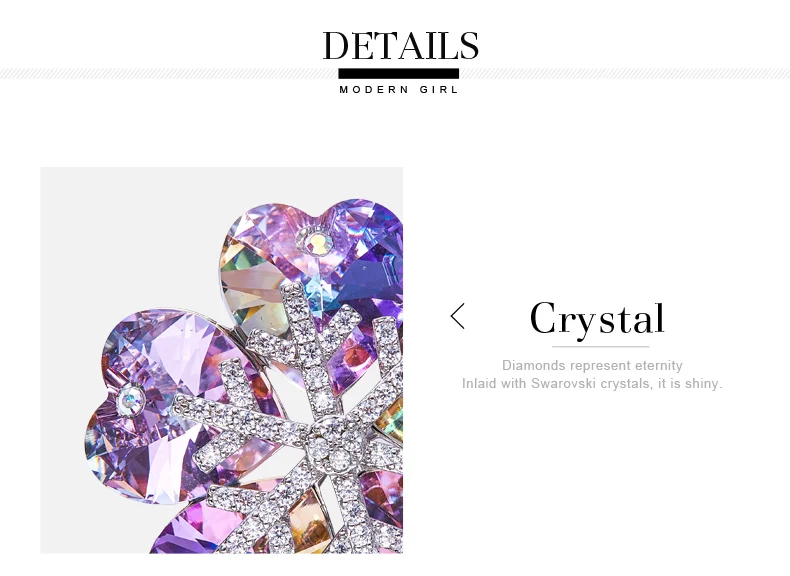Click the thin underline beneath Crystal

(x=601, y=347)
